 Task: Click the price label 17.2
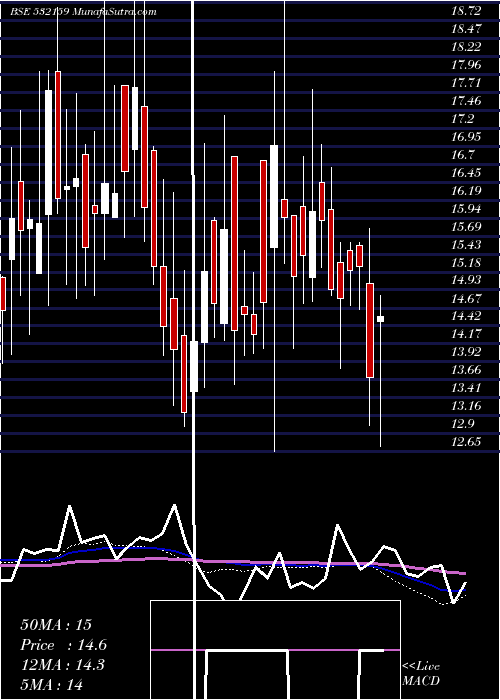tap(463, 119)
